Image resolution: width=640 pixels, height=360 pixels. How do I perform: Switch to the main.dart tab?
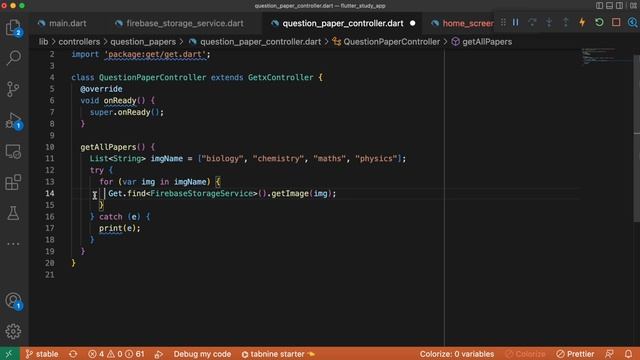point(62,23)
